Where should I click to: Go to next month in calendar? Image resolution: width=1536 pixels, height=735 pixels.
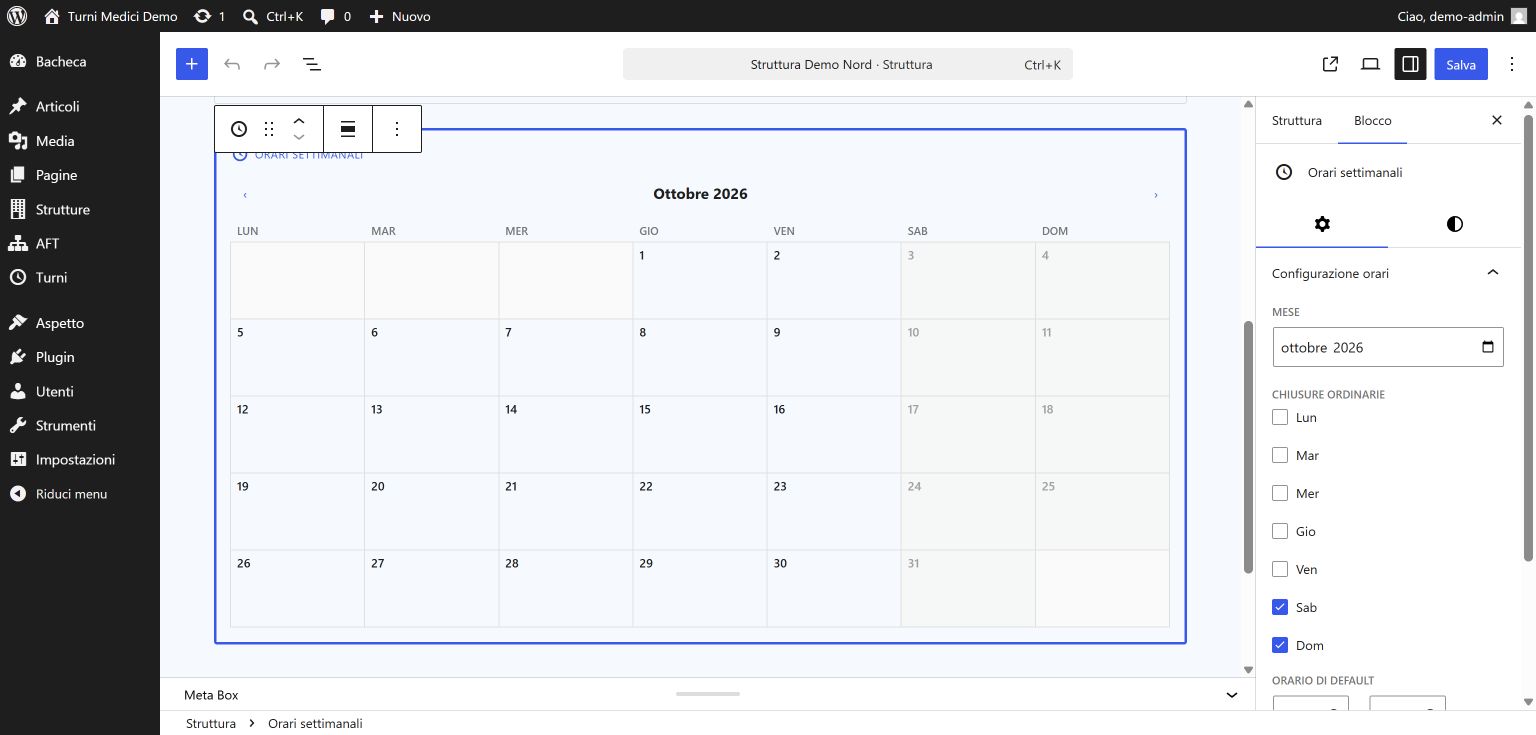click(1156, 195)
